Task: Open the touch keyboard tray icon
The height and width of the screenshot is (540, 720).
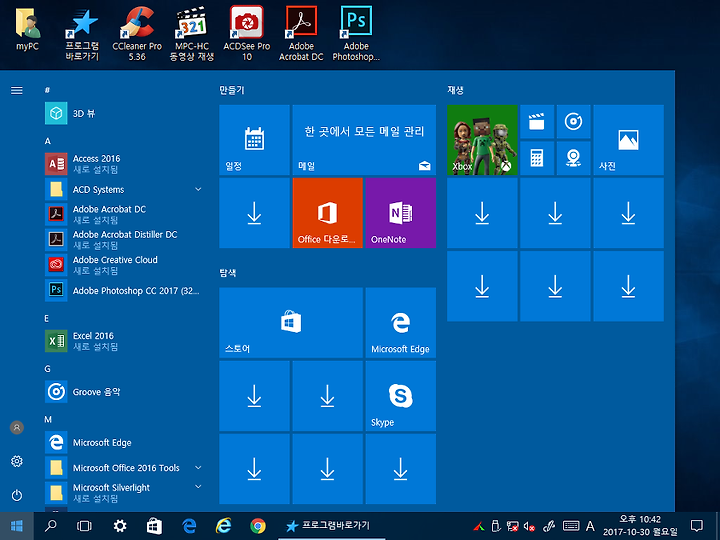Action: click(571, 526)
